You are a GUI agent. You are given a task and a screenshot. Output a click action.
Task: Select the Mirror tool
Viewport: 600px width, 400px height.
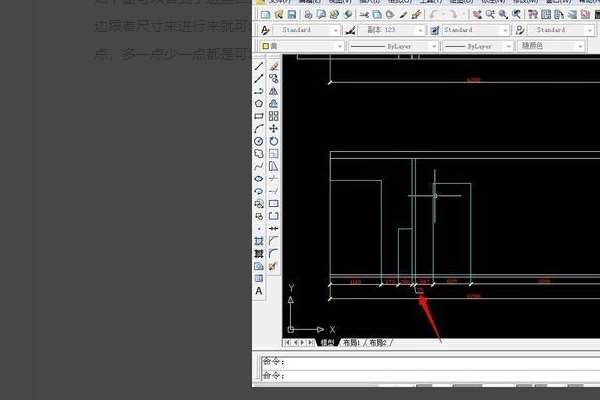coord(273,91)
